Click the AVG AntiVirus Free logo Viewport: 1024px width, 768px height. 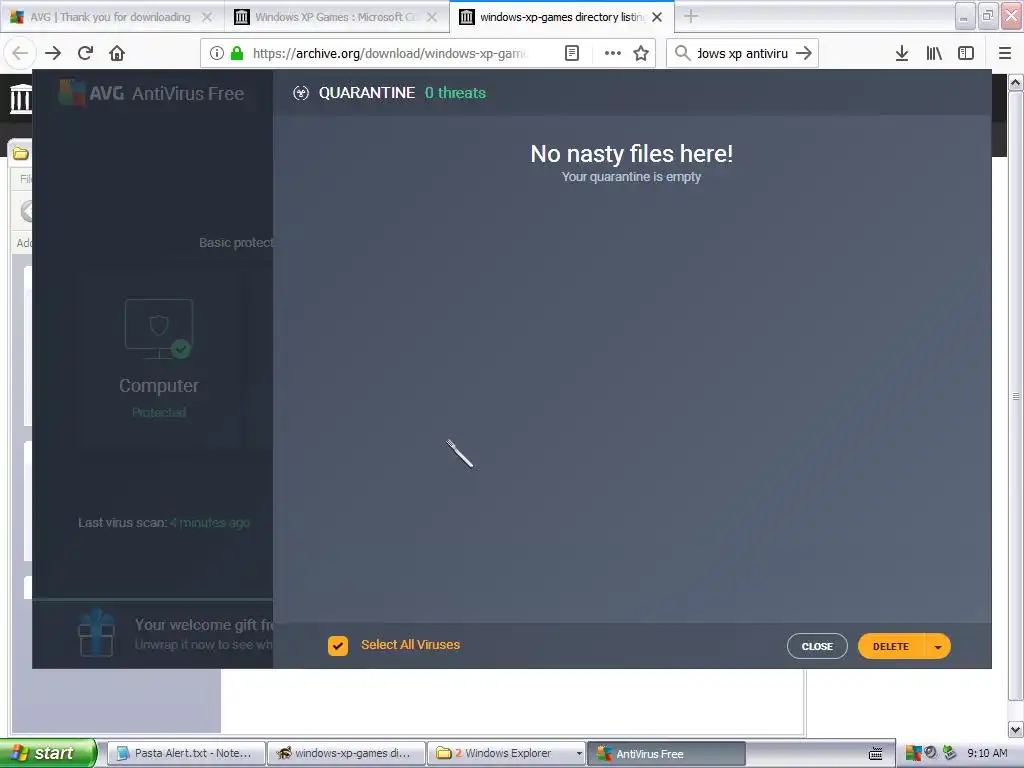(x=151, y=93)
